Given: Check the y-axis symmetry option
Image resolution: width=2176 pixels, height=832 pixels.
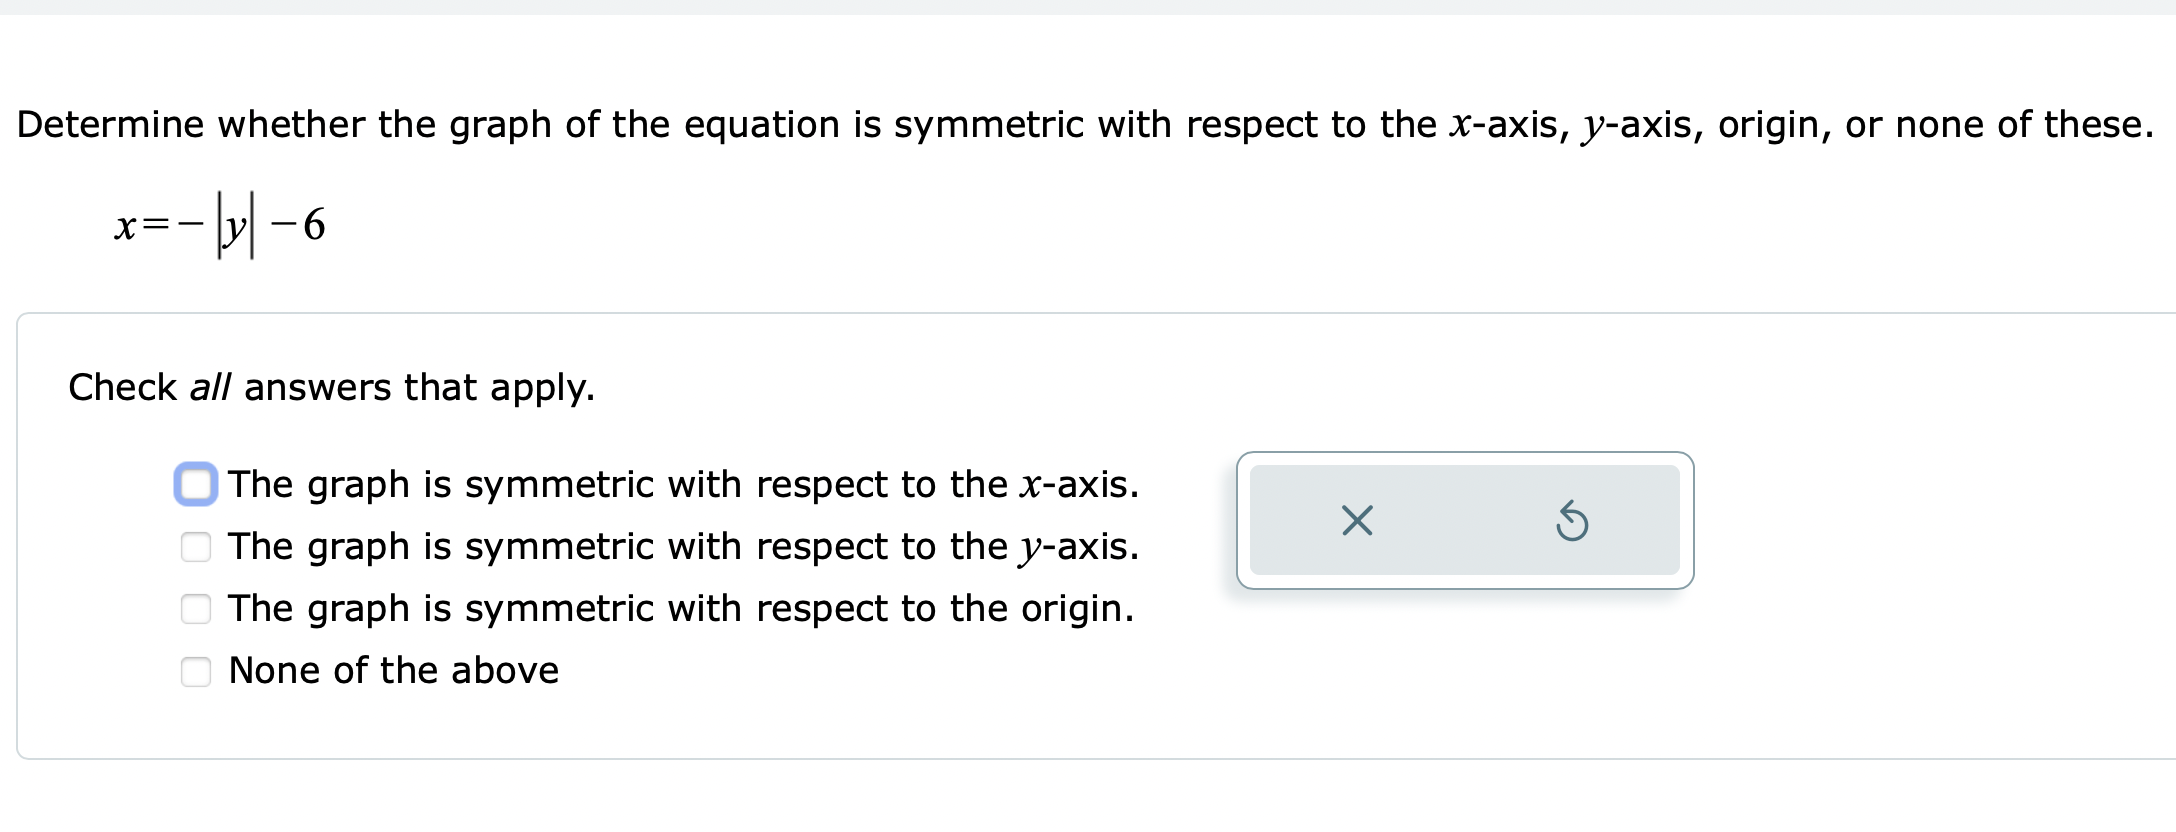Looking at the screenshot, I should click(196, 547).
